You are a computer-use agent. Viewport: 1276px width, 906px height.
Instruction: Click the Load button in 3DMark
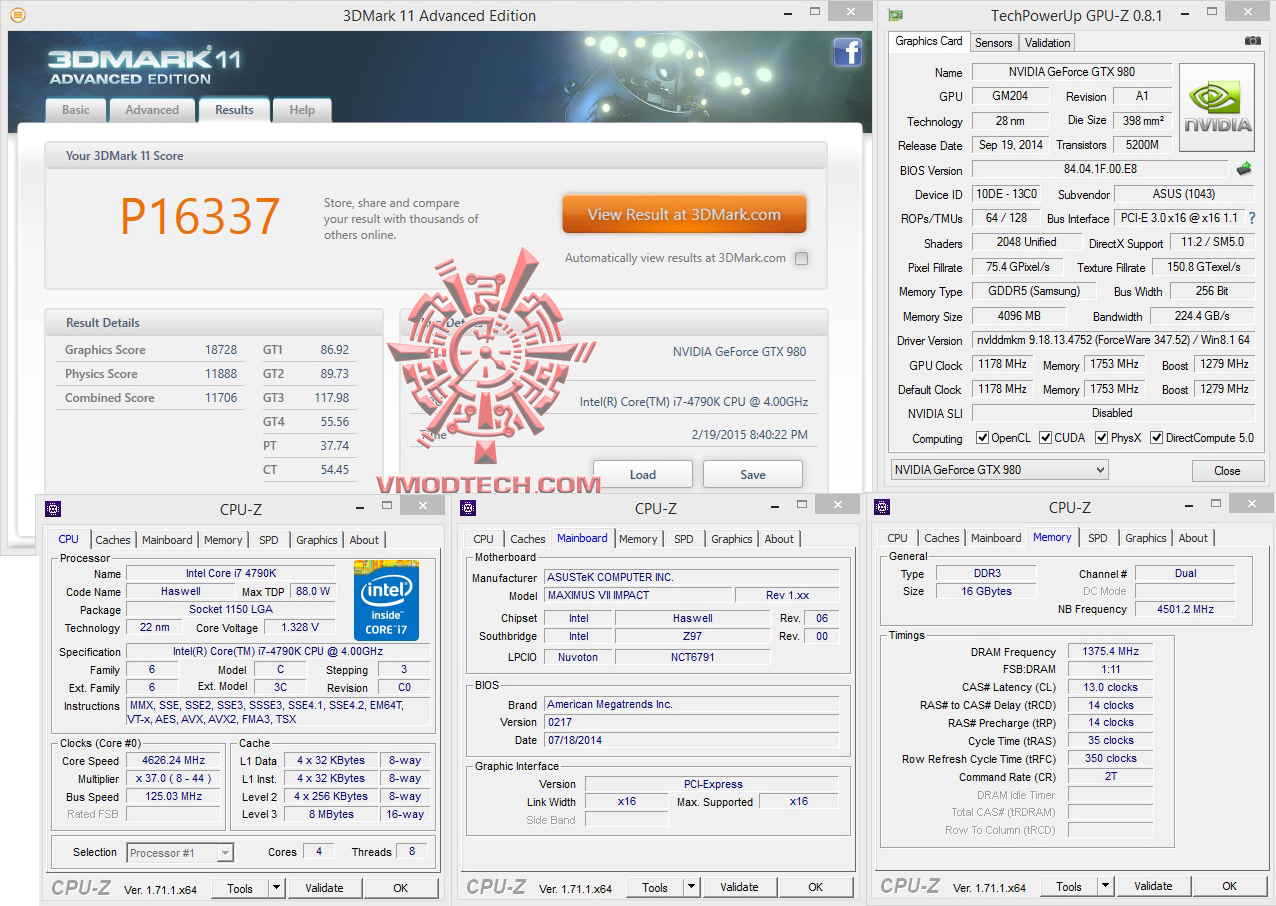[643, 474]
